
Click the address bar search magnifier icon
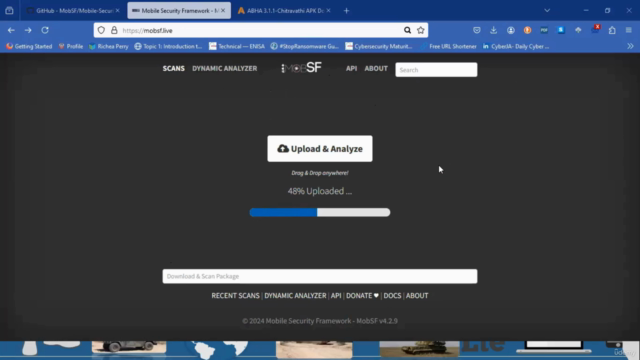[x=407, y=30]
